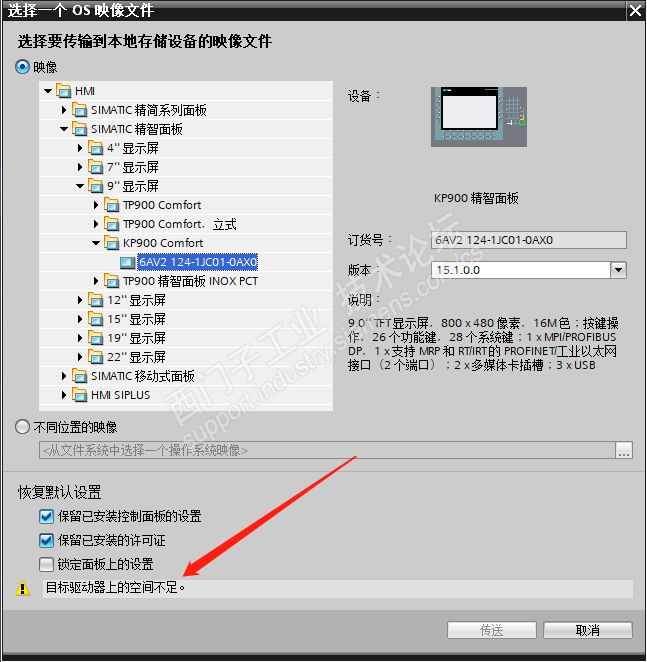Select TP900 Comfort tree item
Image resolution: width=647 pixels, height=662 pixels.
pyautogui.click(x=162, y=205)
